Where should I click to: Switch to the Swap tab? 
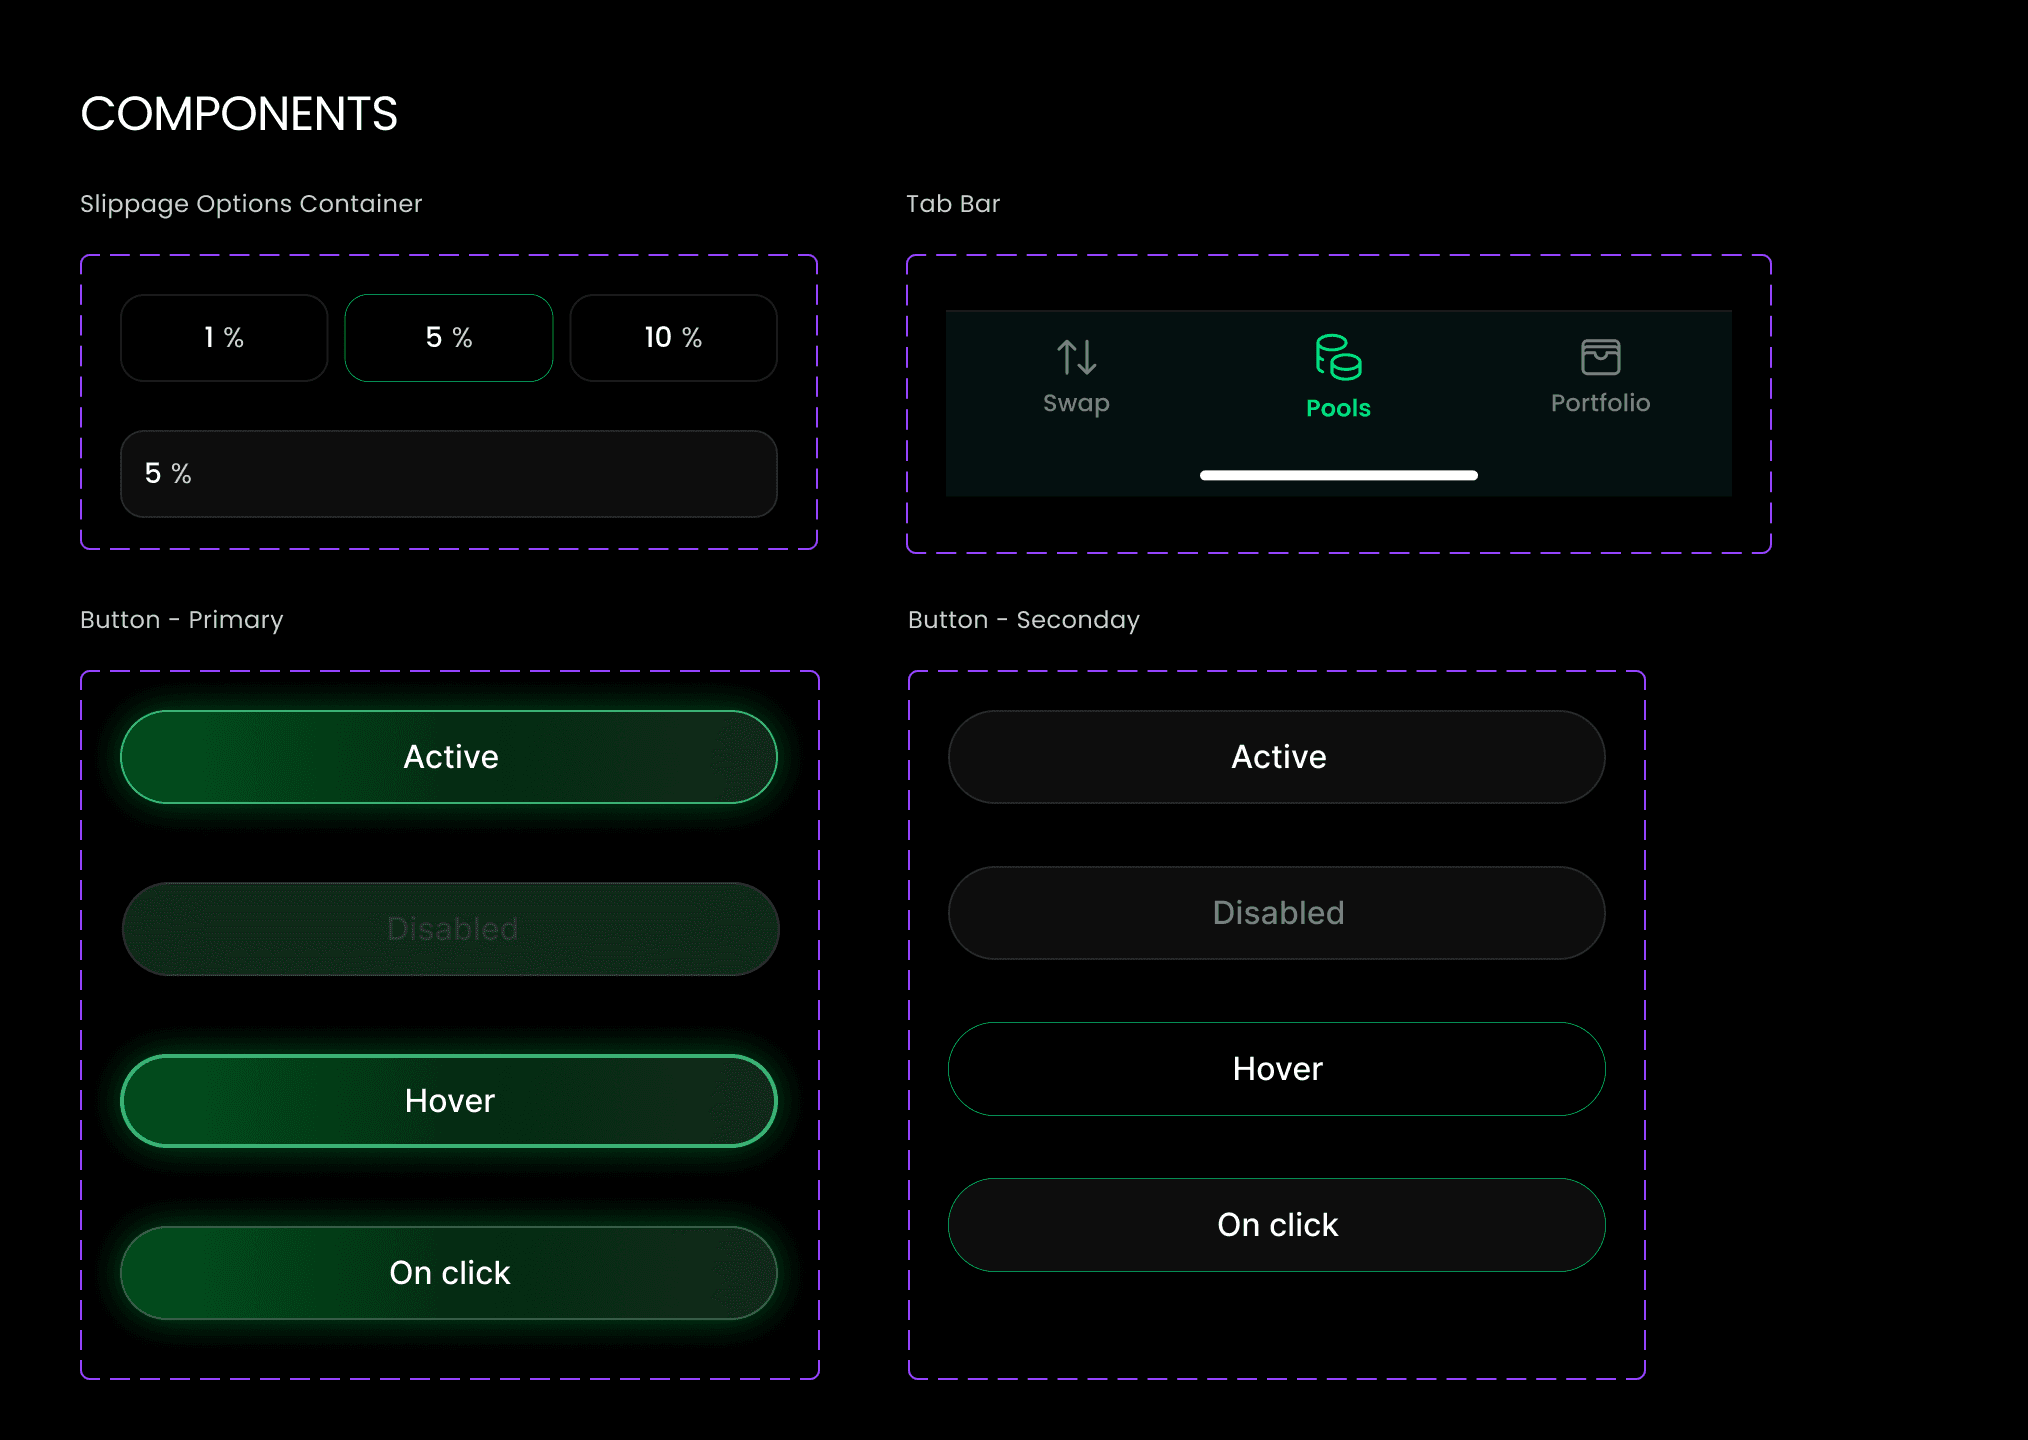(x=1076, y=380)
